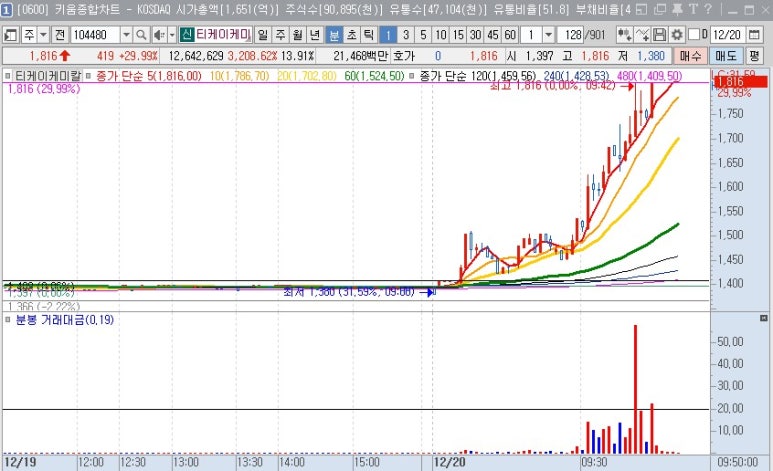The height and width of the screenshot is (471, 773).
Task: Click the speaker sound alert icon
Action: coord(160,35)
